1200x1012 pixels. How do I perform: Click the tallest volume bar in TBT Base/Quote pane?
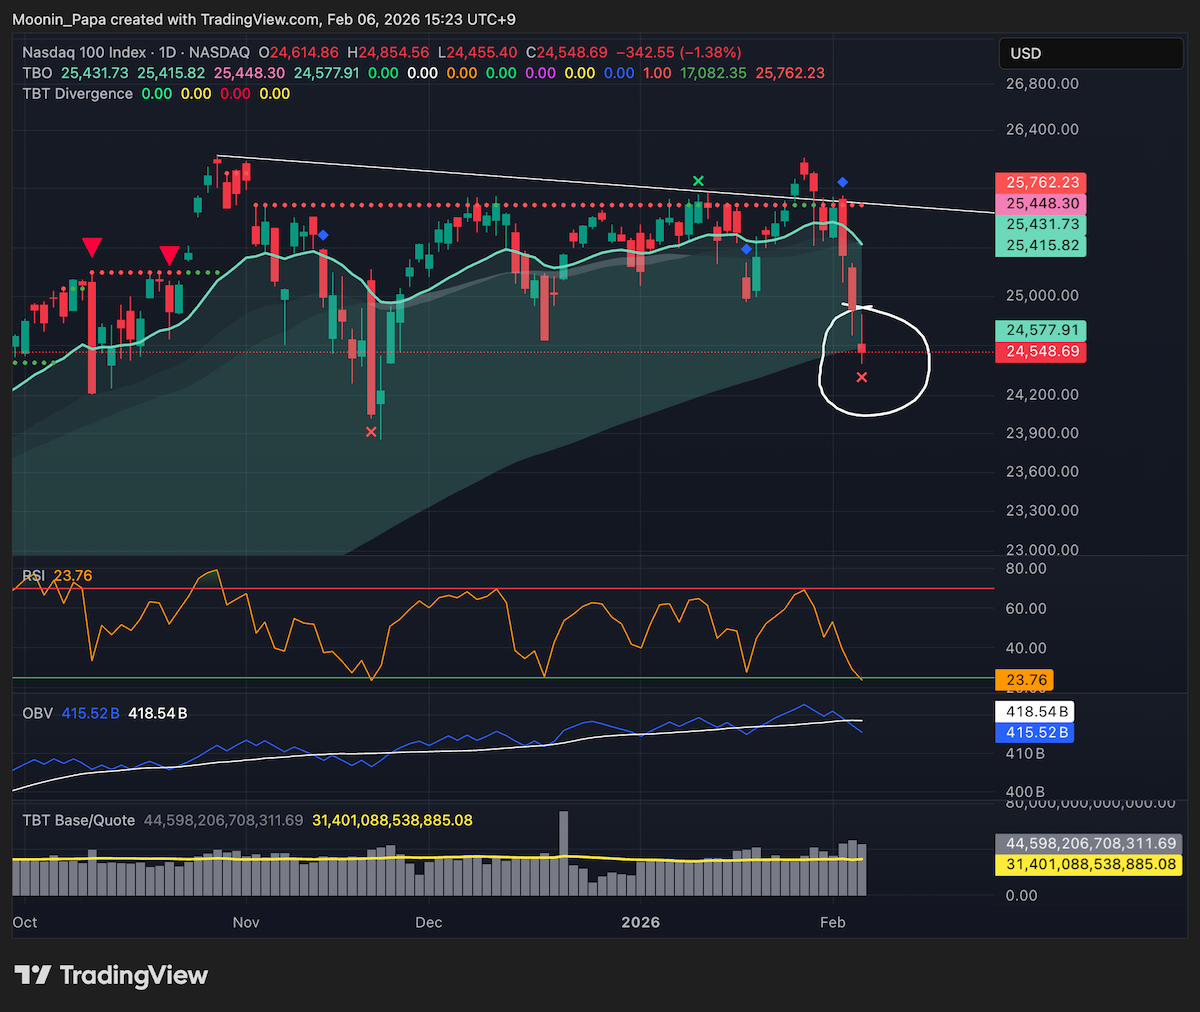pyautogui.click(x=563, y=853)
